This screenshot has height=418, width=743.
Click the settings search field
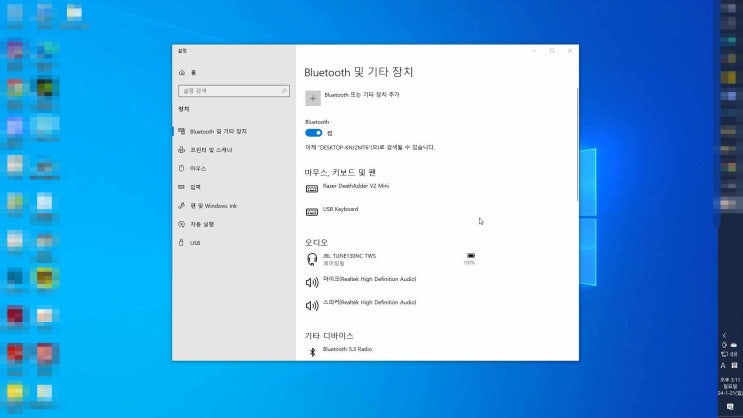(x=232, y=92)
